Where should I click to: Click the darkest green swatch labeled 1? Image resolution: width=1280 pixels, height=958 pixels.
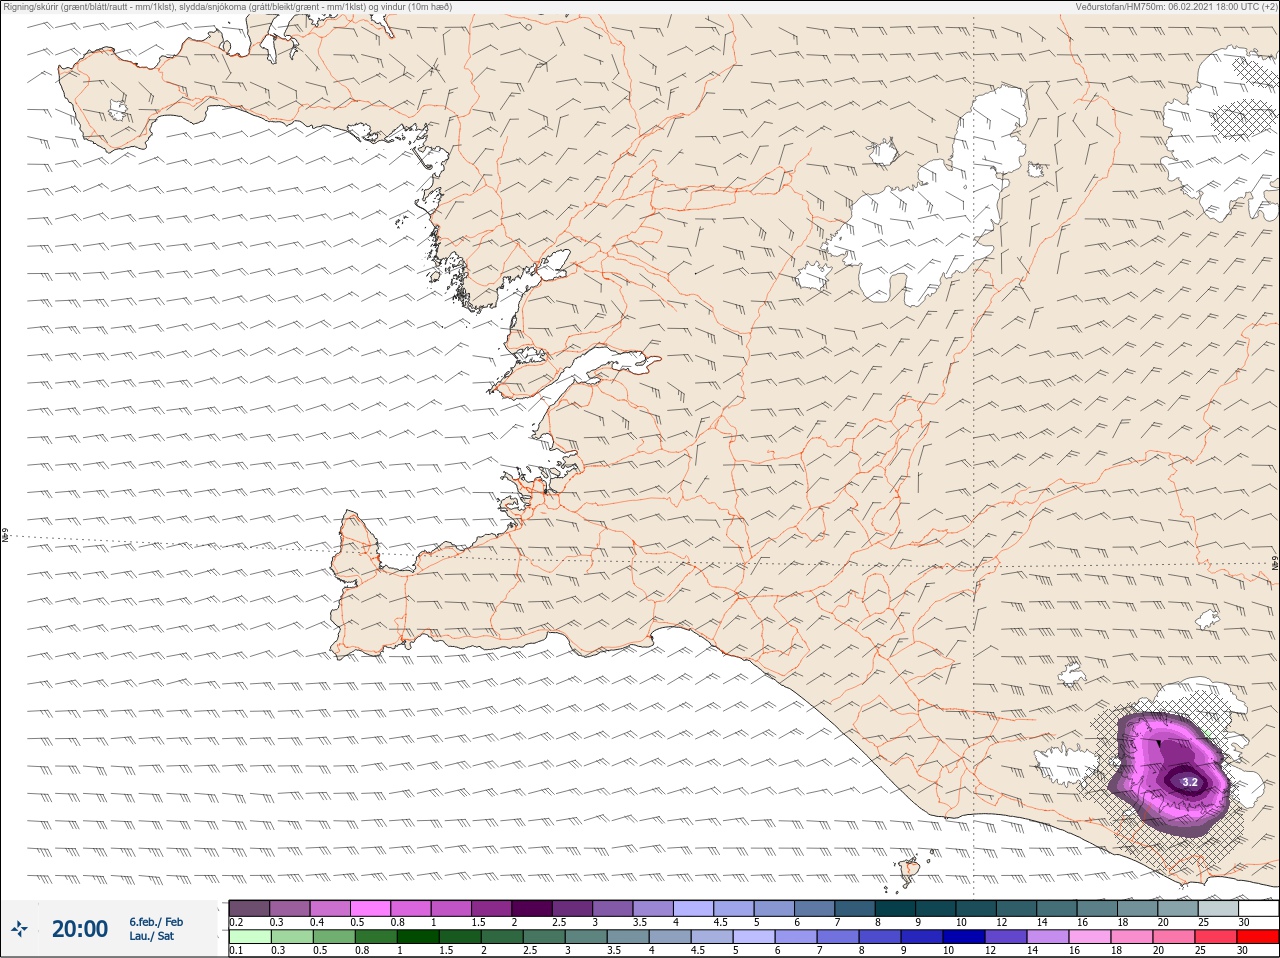click(416, 938)
